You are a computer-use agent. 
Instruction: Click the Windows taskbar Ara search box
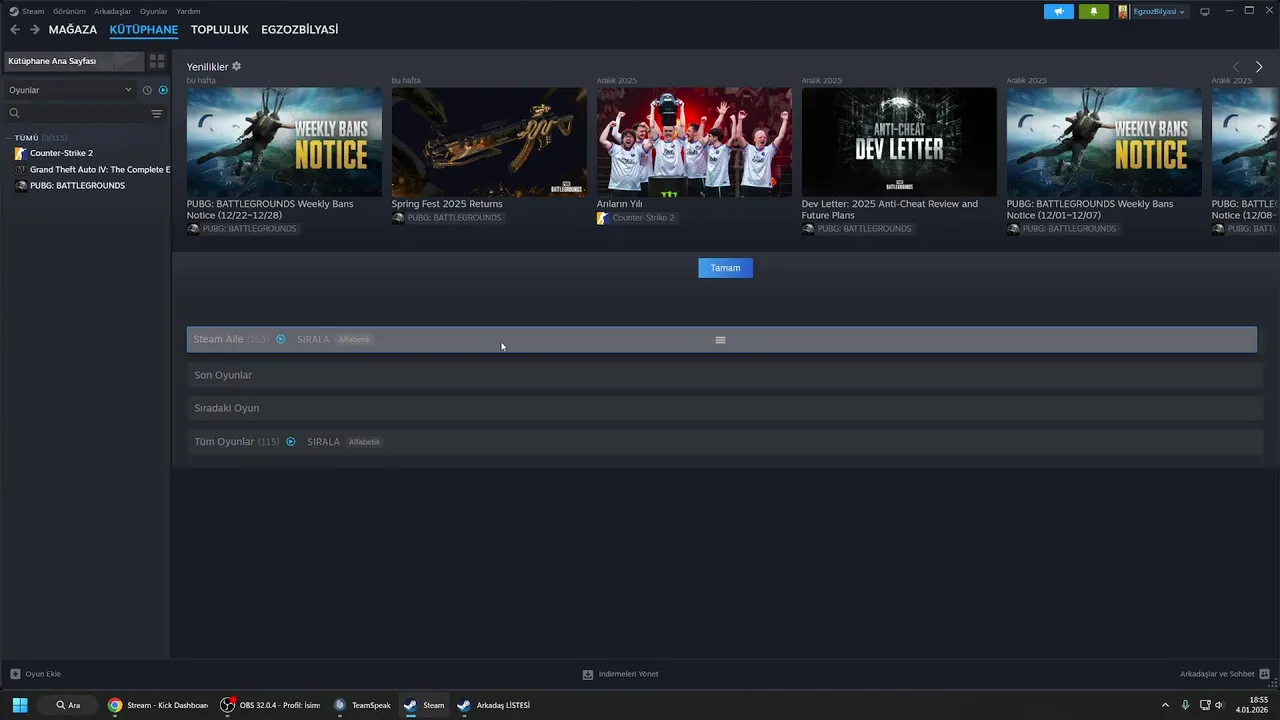[69, 705]
